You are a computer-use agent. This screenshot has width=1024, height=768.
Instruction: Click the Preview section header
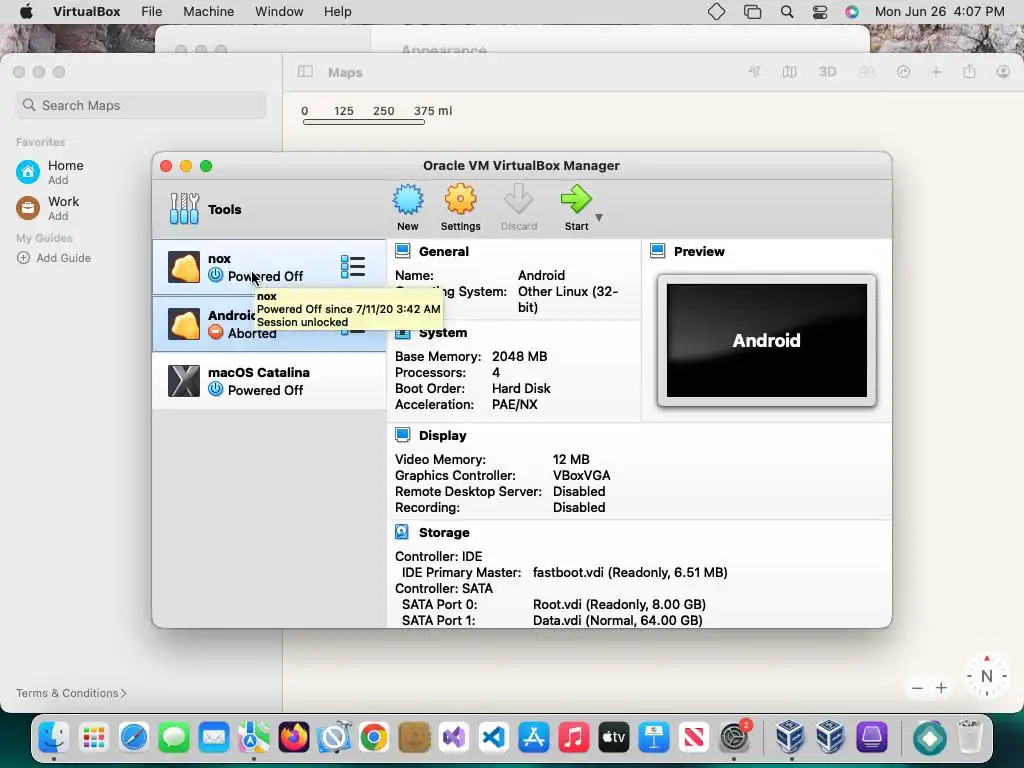point(699,251)
